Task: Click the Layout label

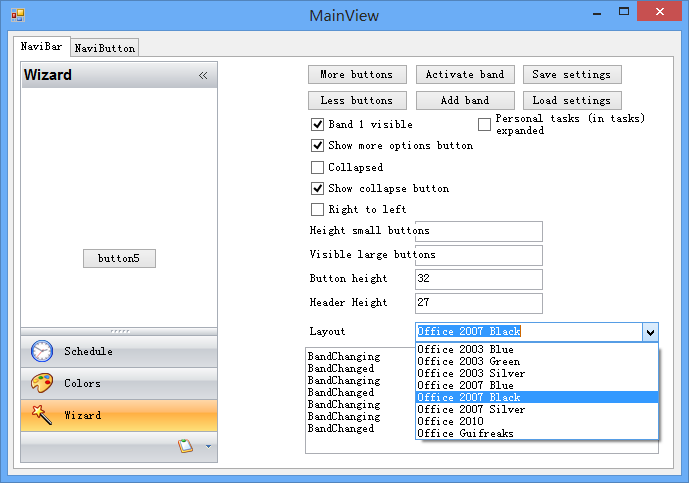Action: point(327,331)
